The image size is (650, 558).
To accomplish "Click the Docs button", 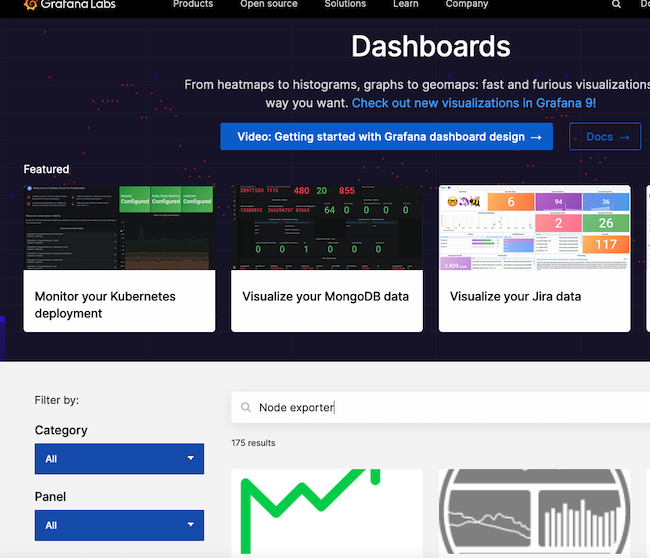I will point(604,137).
